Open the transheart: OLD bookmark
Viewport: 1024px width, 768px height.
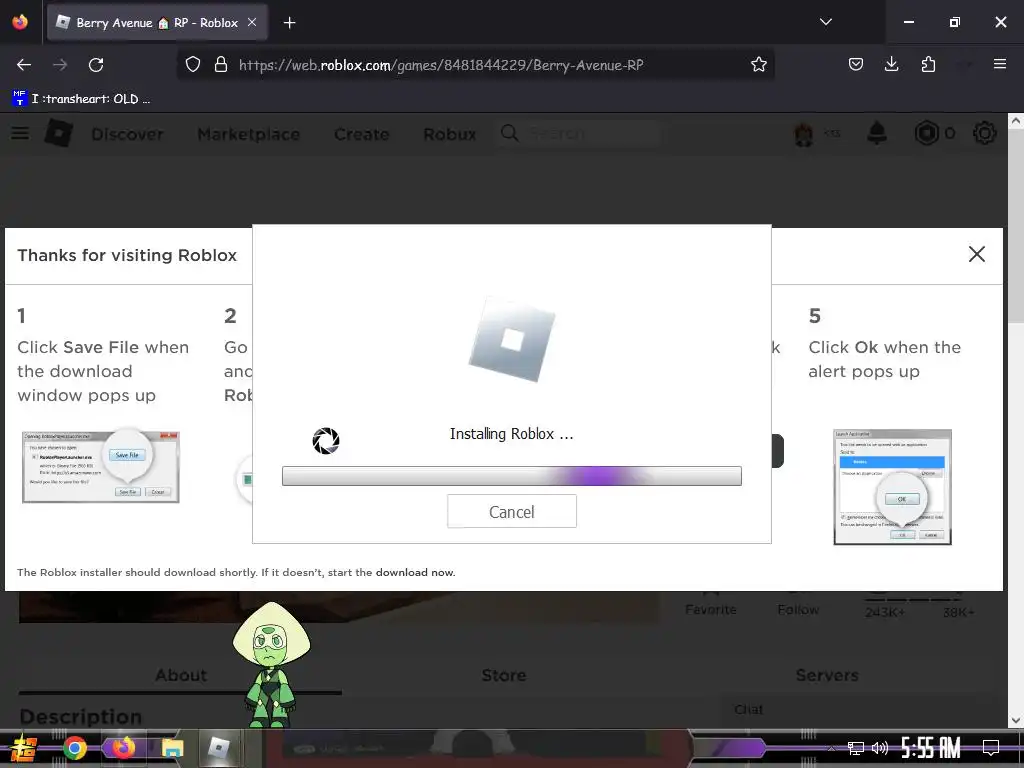coord(81,99)
